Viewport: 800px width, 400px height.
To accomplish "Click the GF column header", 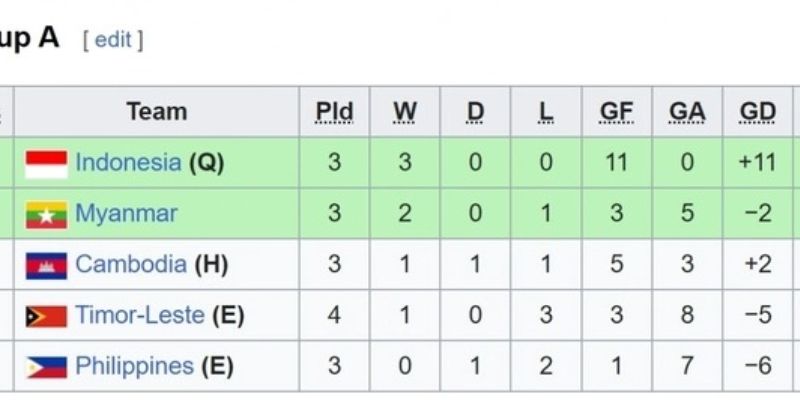I will (616, 111).
